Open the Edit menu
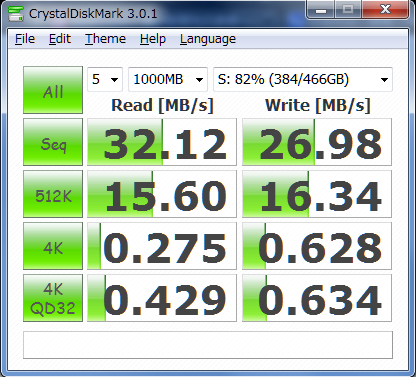 (60, 39)
